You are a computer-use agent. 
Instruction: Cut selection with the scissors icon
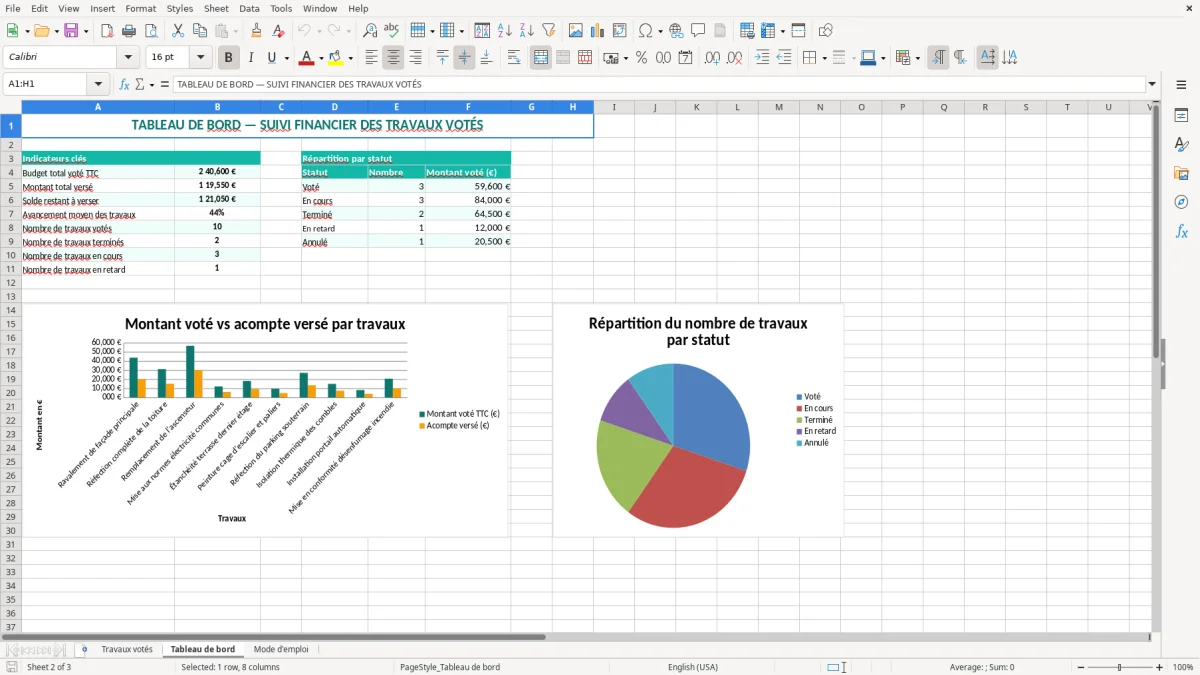(178, 31)
